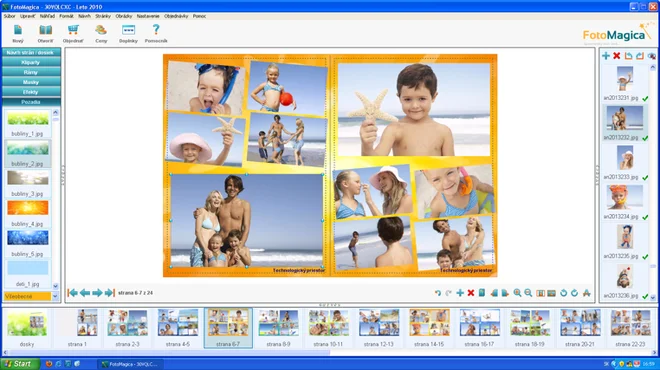Screen dimensions: 660x370
Task: Expand the Rámy panel section
Action: [x=31, y=72]
